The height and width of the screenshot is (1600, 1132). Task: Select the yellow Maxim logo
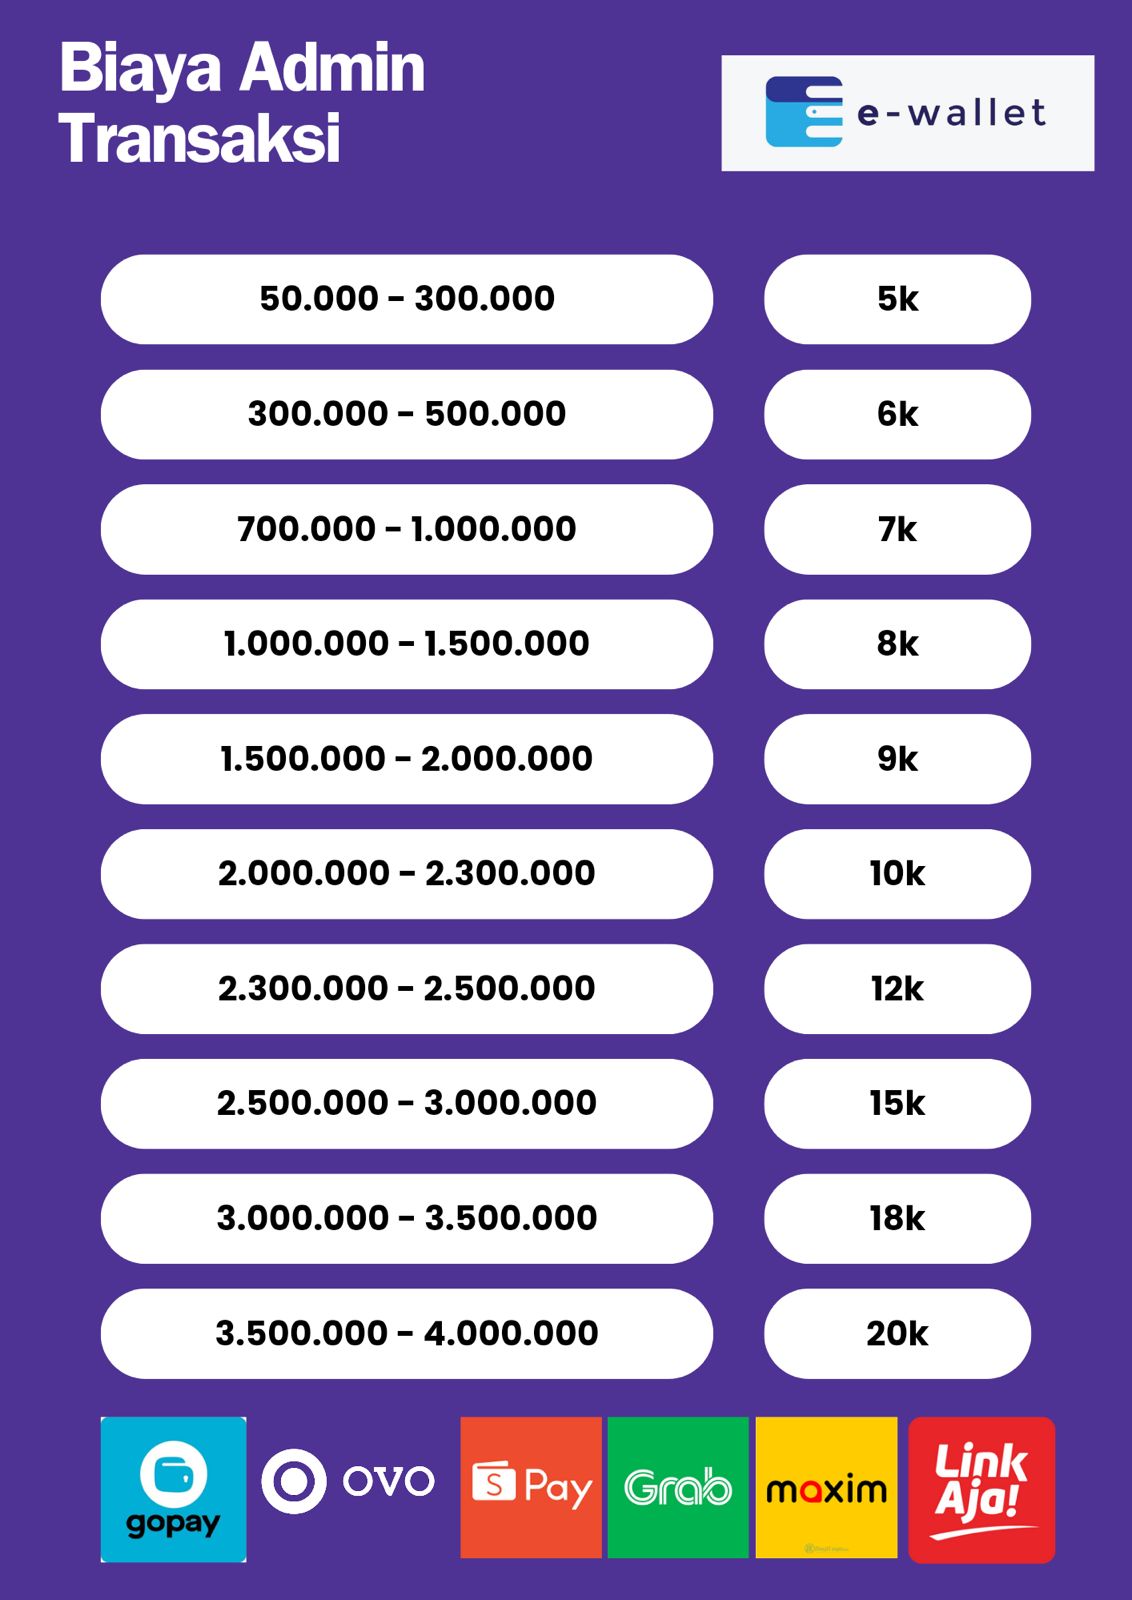[826, 1488]
